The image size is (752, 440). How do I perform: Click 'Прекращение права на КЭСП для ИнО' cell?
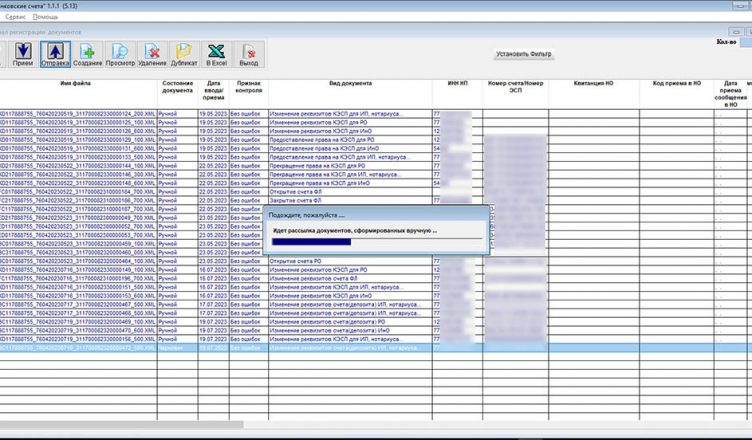(x=350, y=183)
